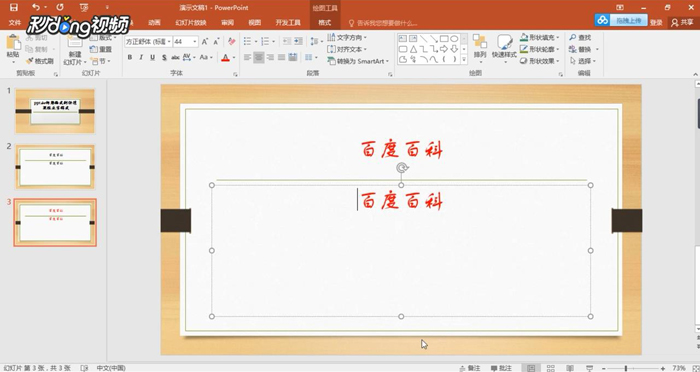700x372 pixels.
Task: Clear all text formatting
Action: 231,42
